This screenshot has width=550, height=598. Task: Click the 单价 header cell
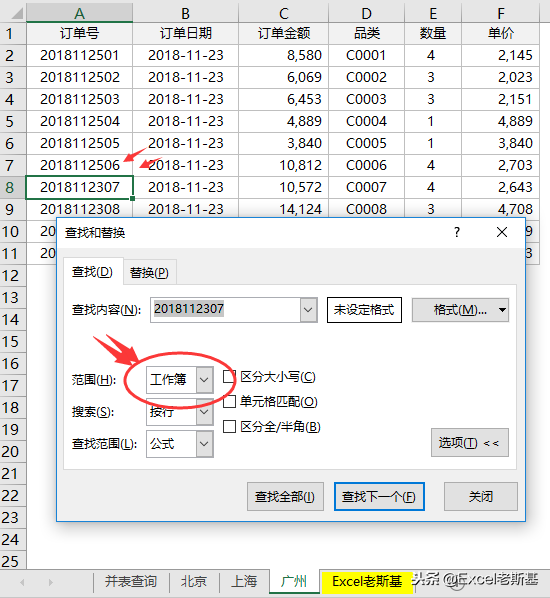500,34
